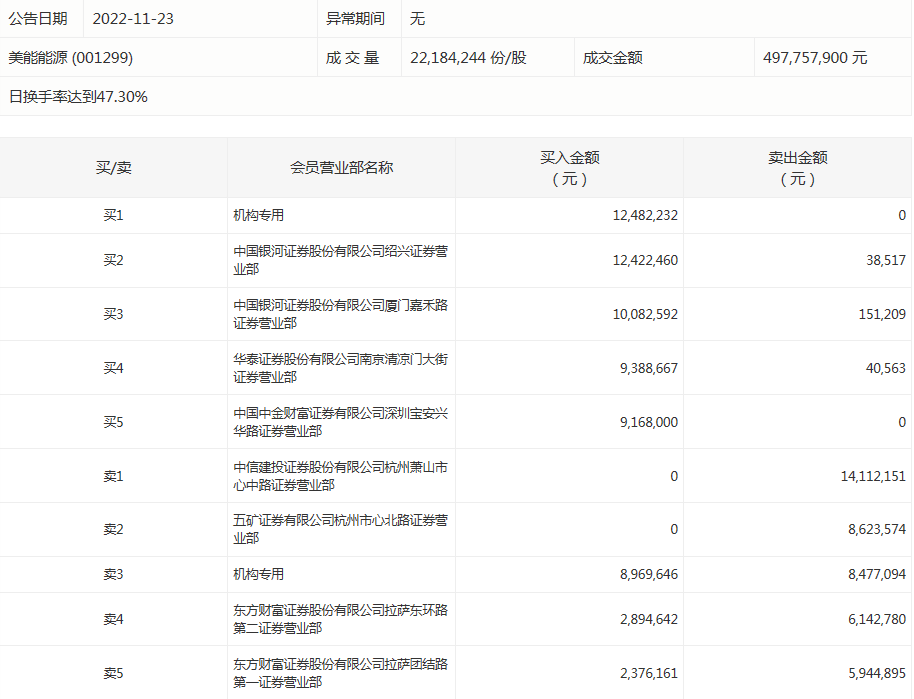
Task: Select 华泰证券南京清凉门大街营业部 entry
Action: tap(340, 368)
